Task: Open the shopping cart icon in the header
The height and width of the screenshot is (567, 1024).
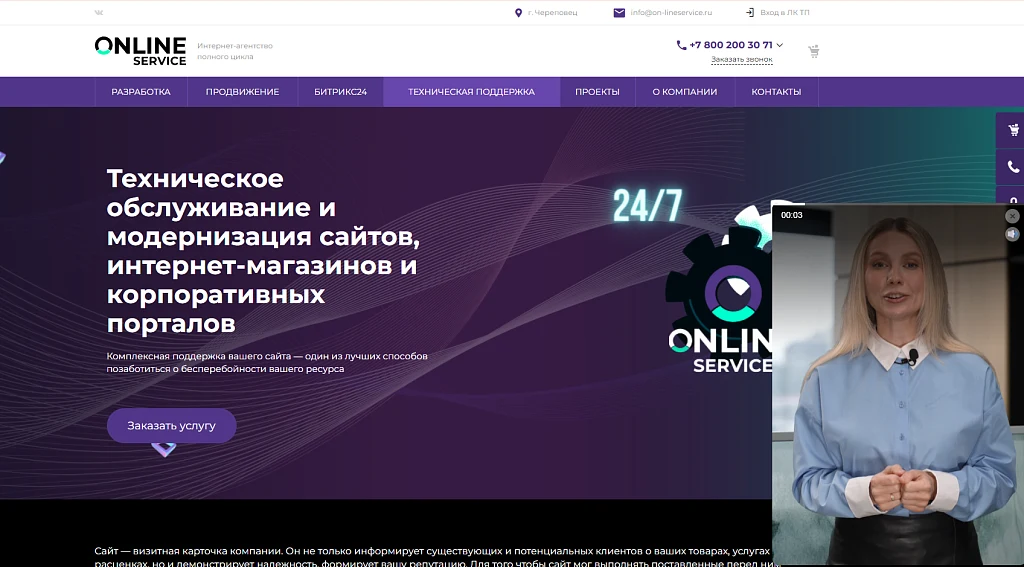Action: pos(814,51)
